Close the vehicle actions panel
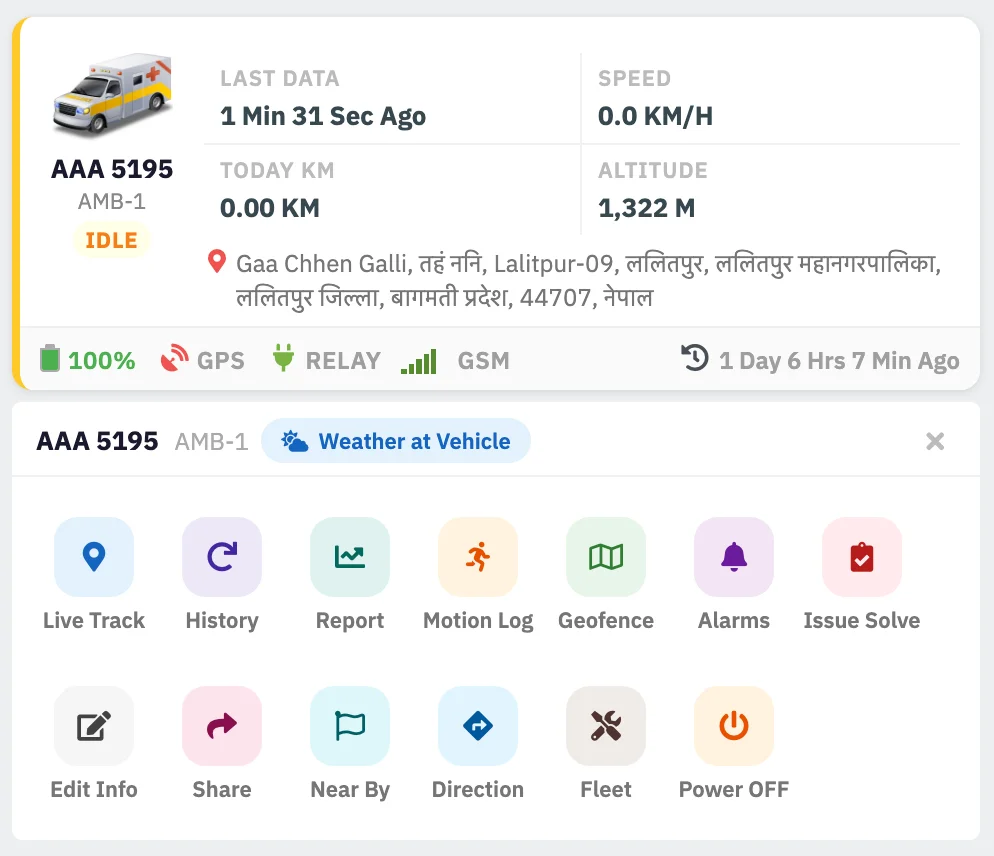 (x=935, y=441)
